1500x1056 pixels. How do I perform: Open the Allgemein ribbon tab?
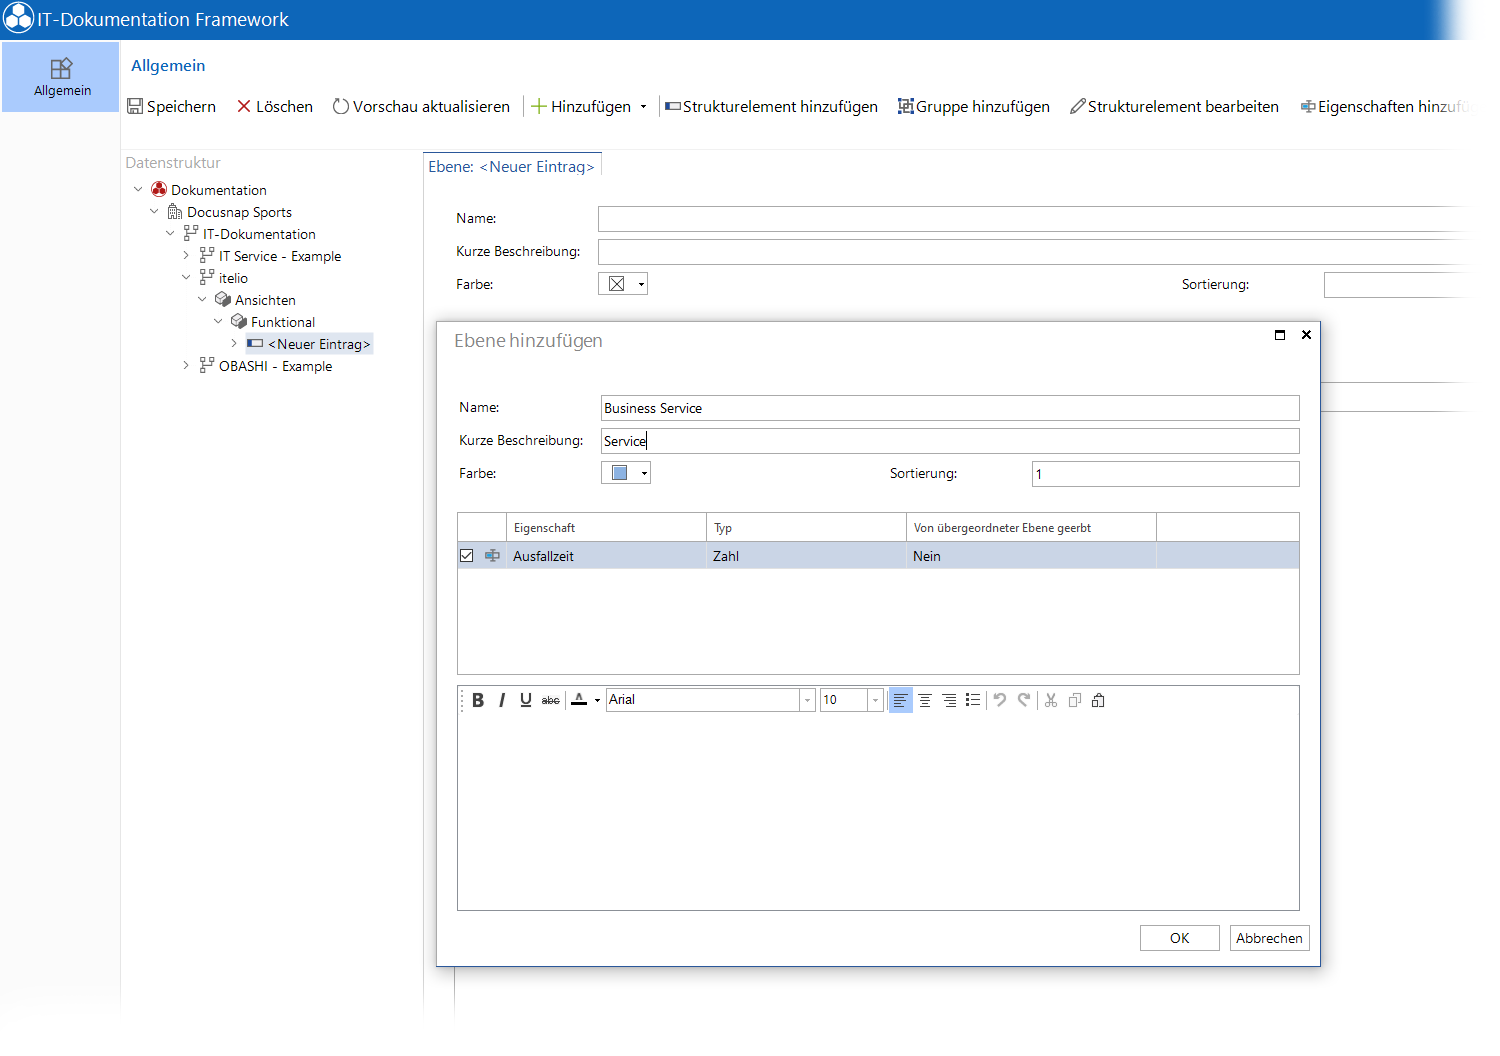[61, 77]
